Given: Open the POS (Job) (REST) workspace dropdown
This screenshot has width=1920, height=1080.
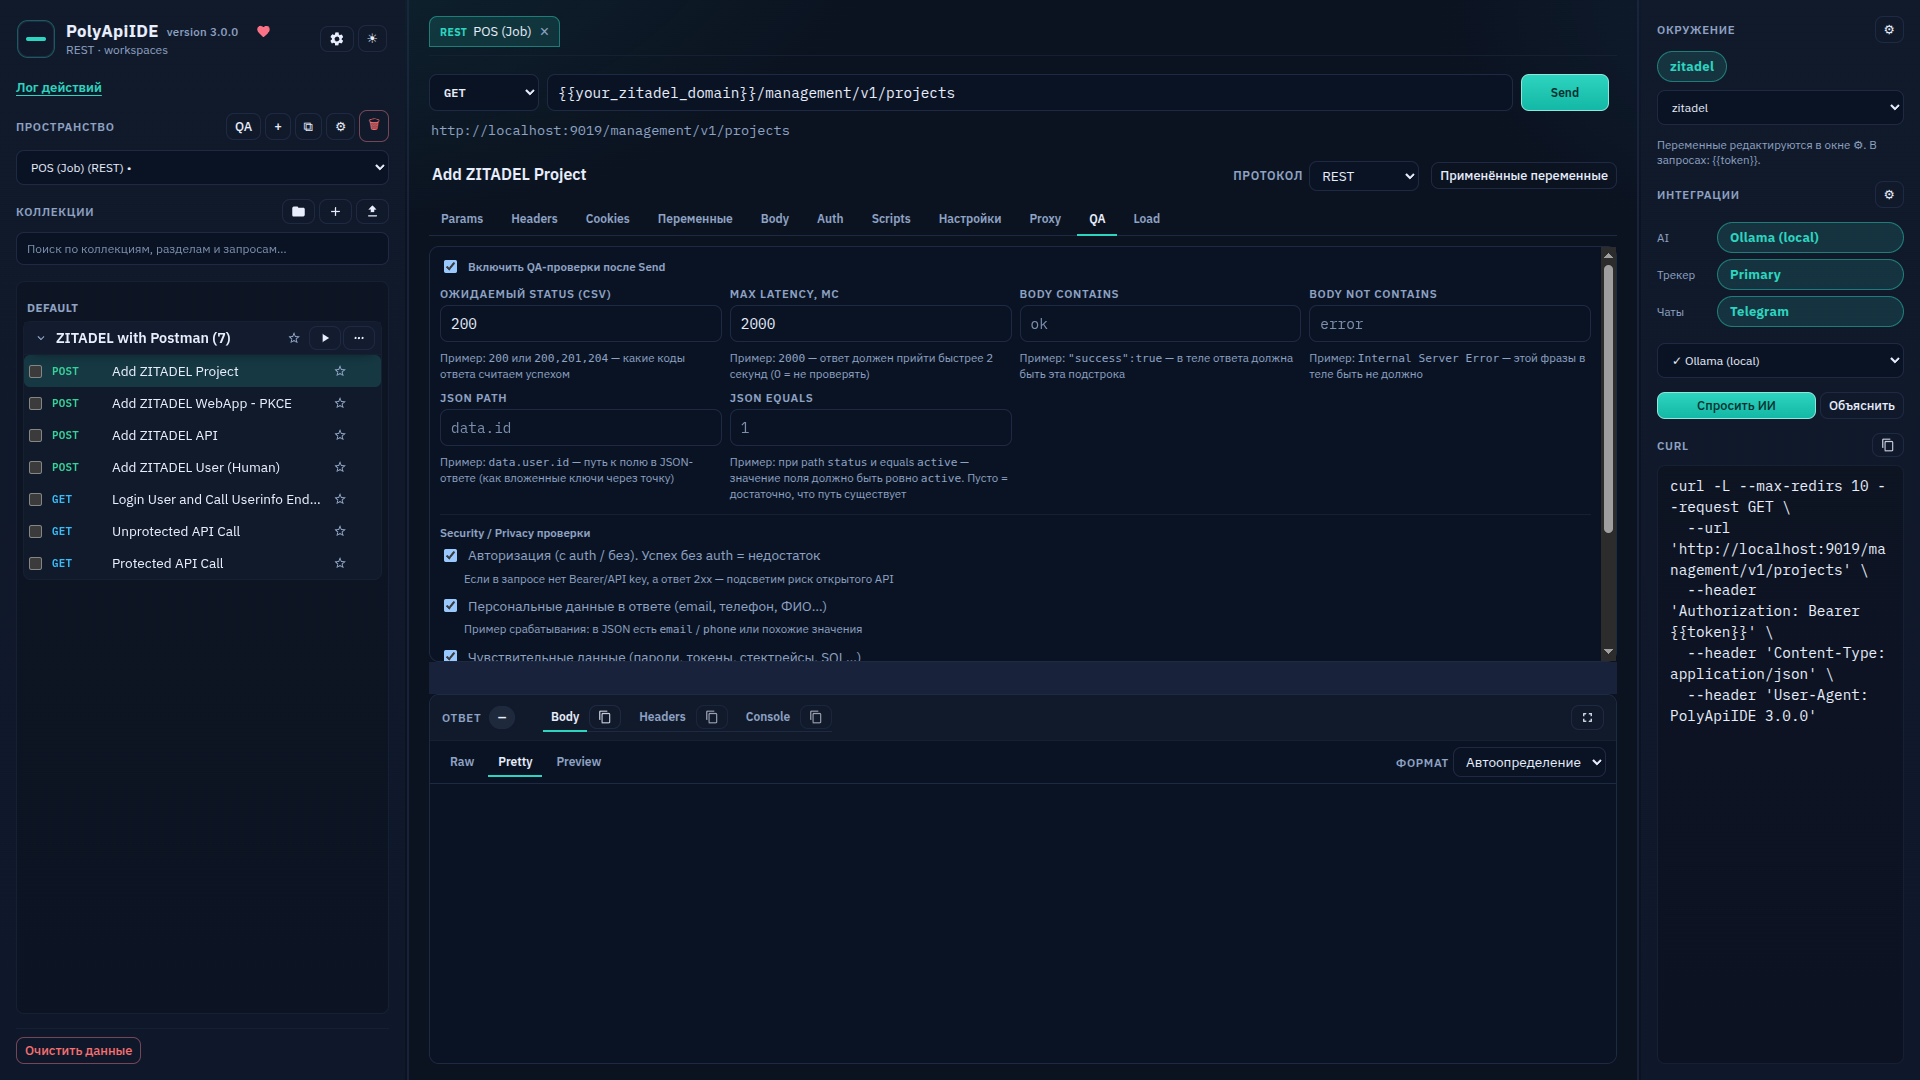Looking at the screenshot, I should 202,168.
